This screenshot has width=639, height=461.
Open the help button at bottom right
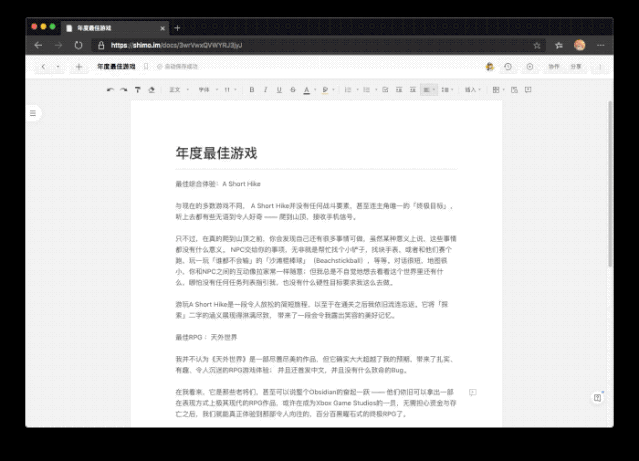(597, 398)
